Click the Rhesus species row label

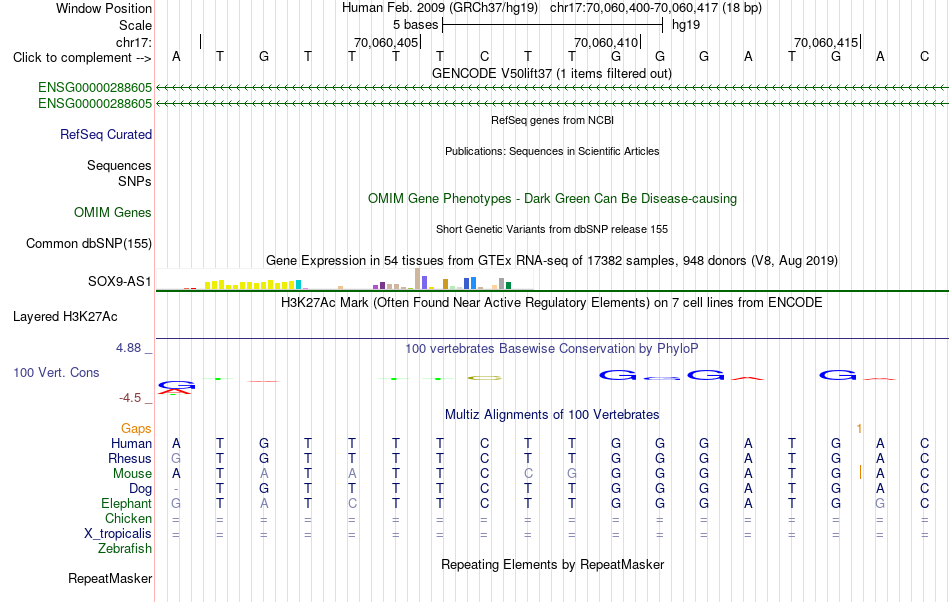point(130,458)
